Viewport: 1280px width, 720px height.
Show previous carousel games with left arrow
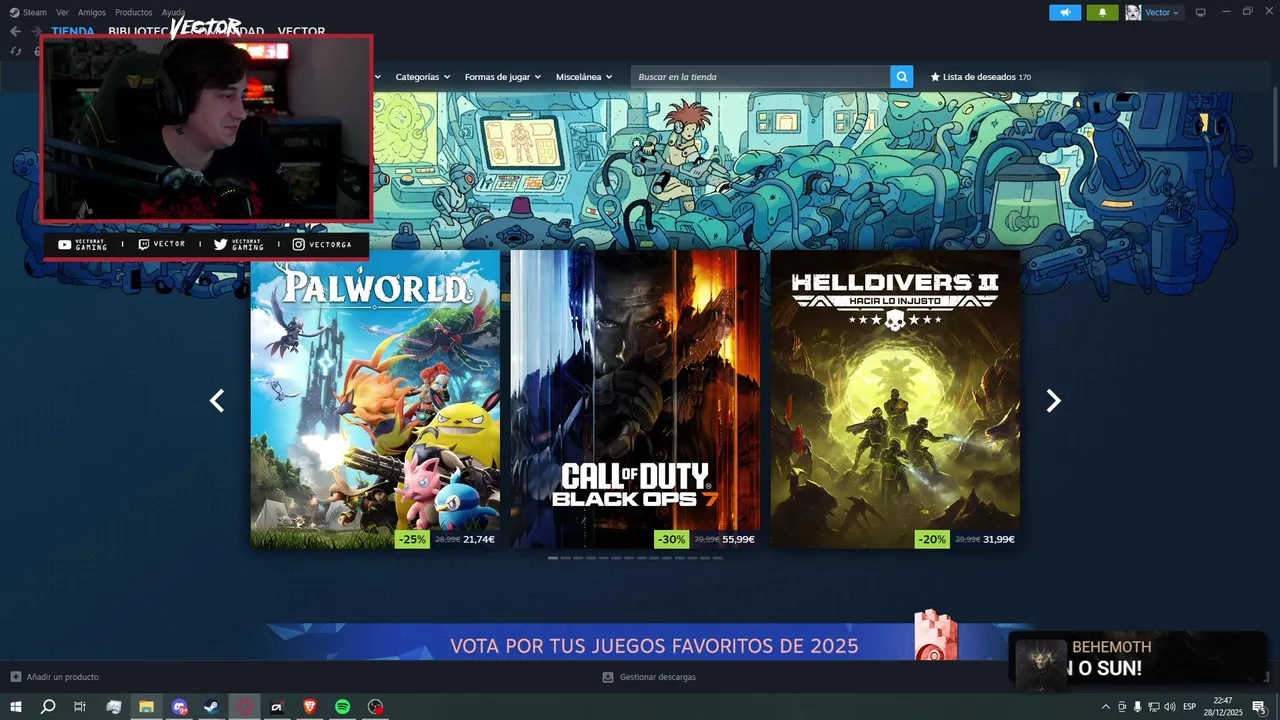217,400
